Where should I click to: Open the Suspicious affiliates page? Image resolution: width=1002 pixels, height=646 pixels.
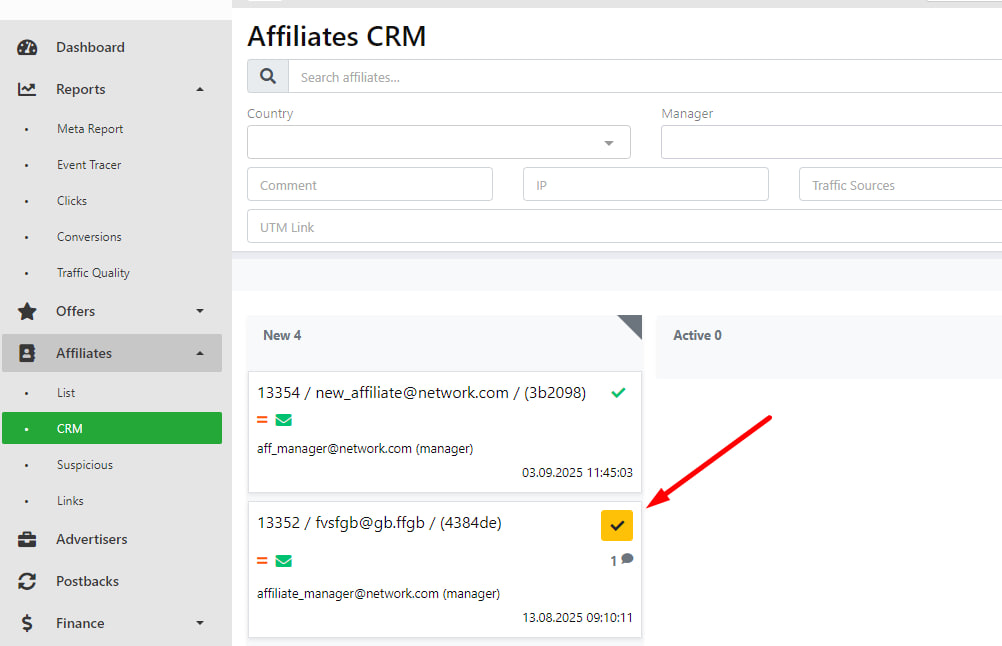coord(84,465)
